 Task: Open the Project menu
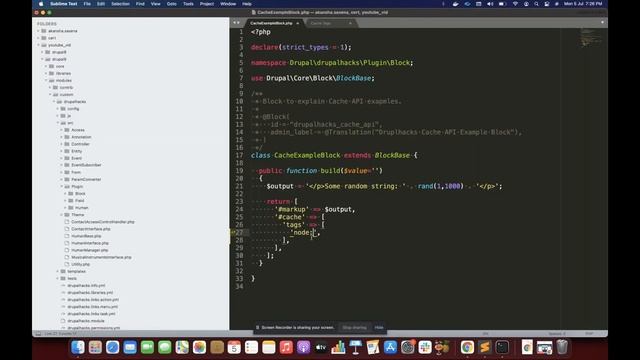pos(207,4)
